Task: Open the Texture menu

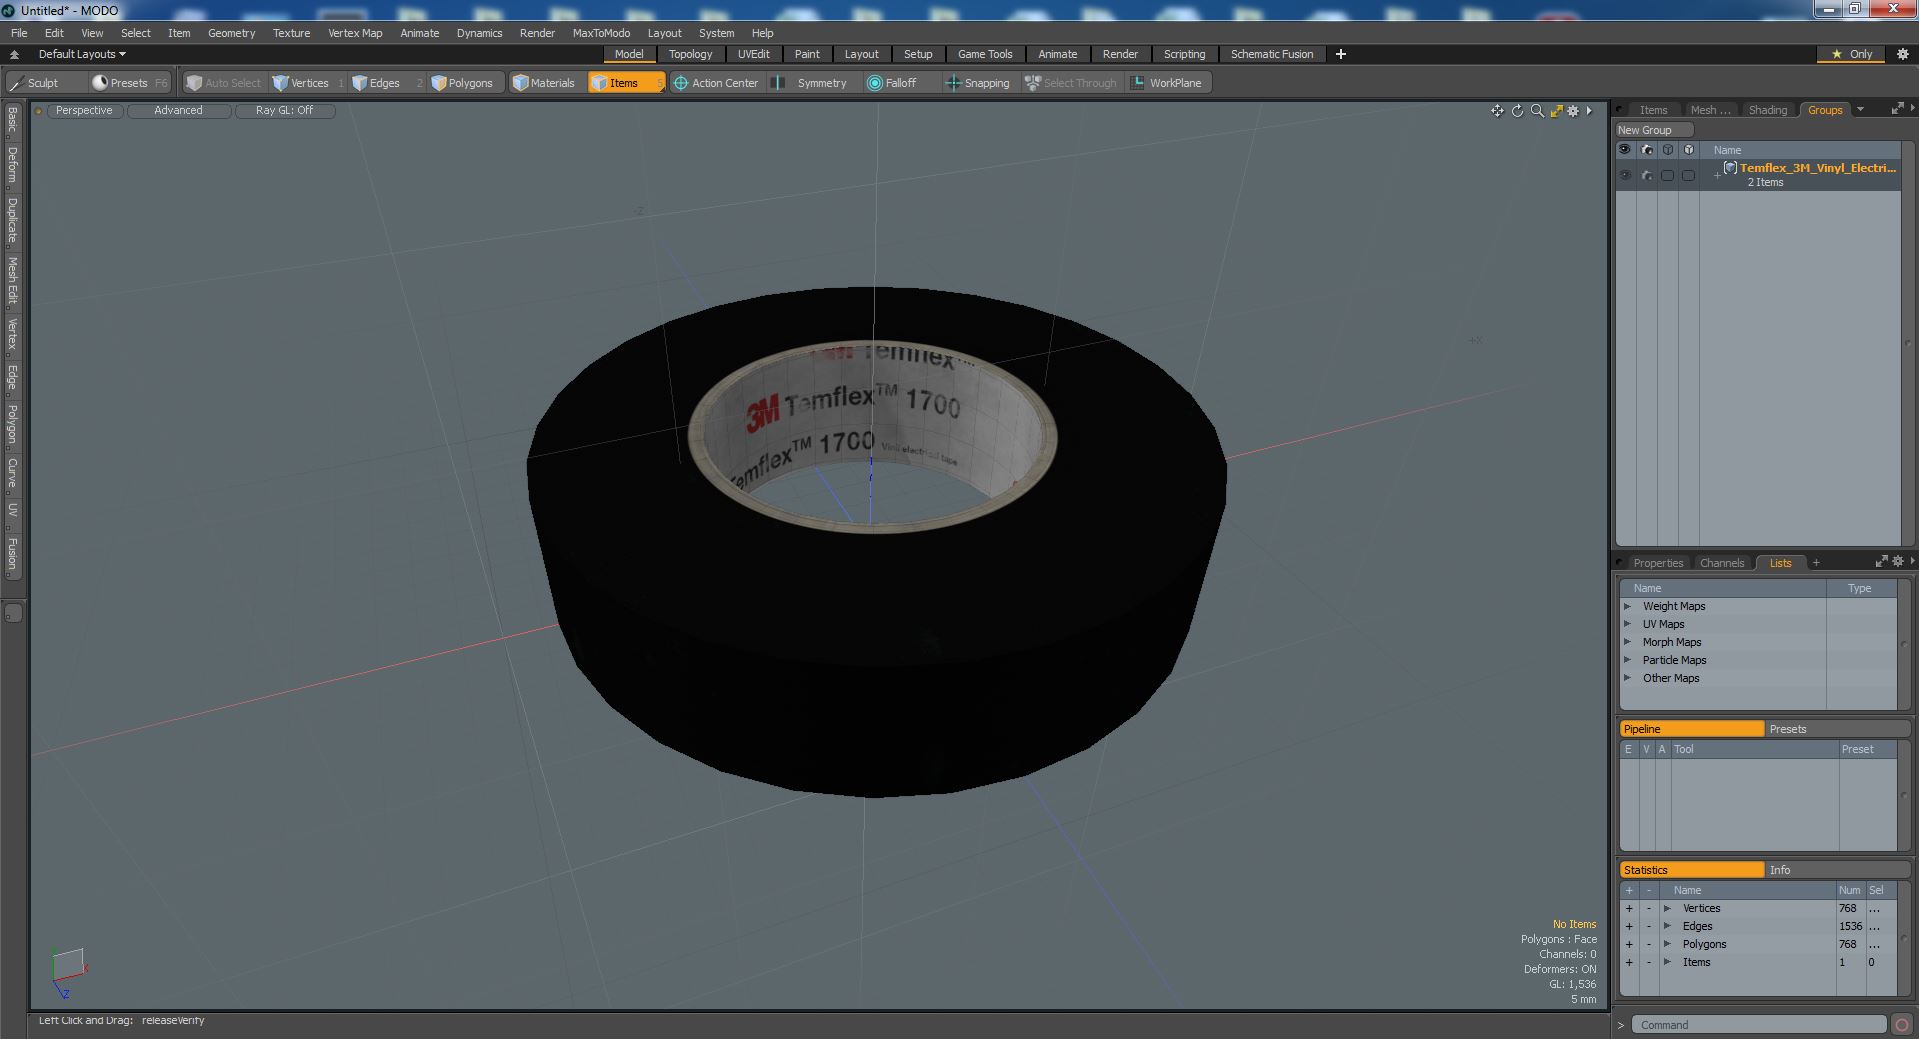Action: pyautogui.click(x=291, y=33)
